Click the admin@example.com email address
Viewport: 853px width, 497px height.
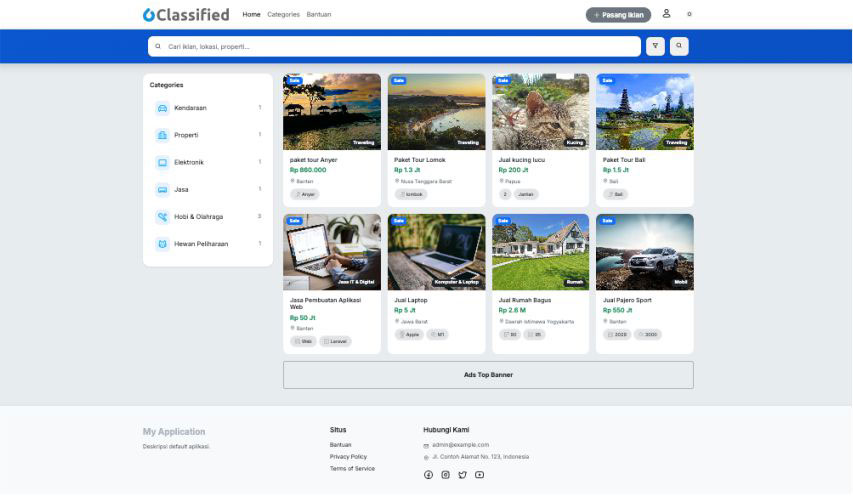(x=460, y=445)
